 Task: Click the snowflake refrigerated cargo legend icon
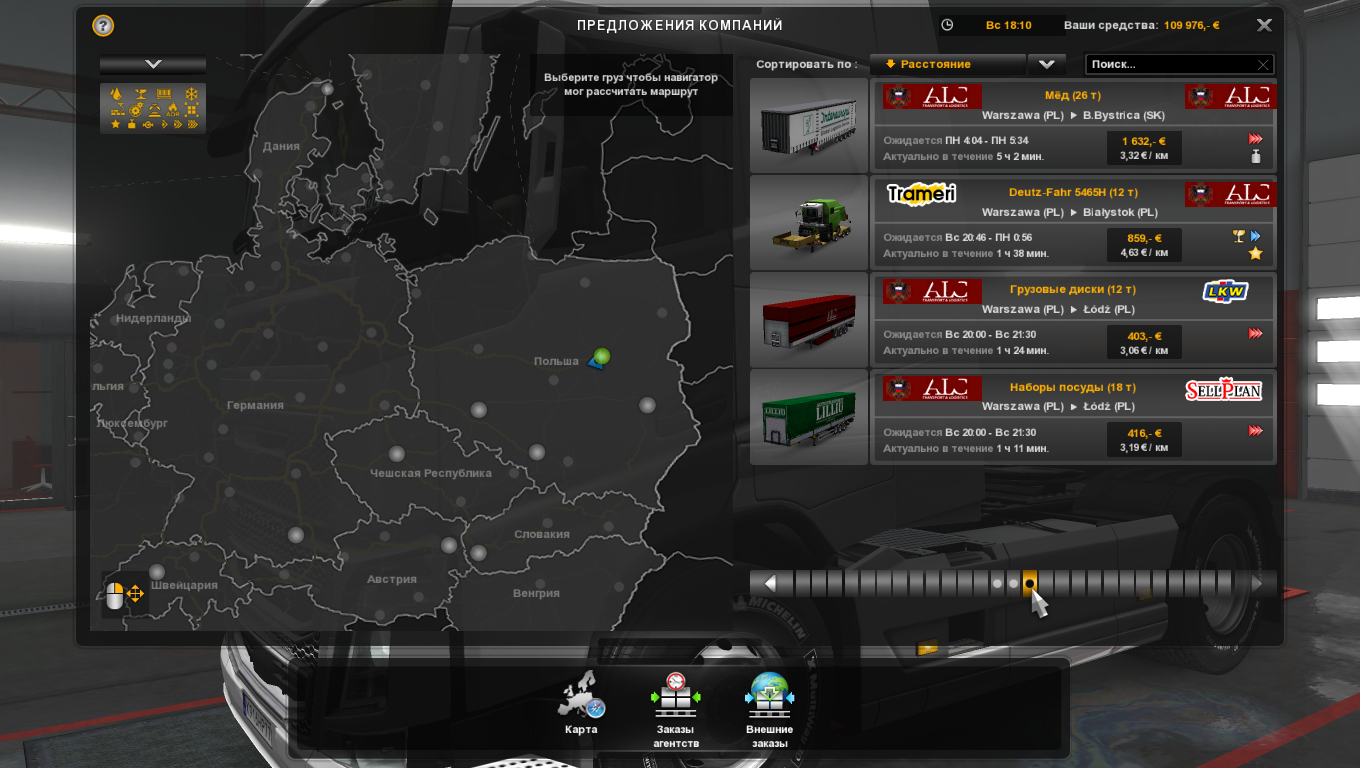coord(191,95)
